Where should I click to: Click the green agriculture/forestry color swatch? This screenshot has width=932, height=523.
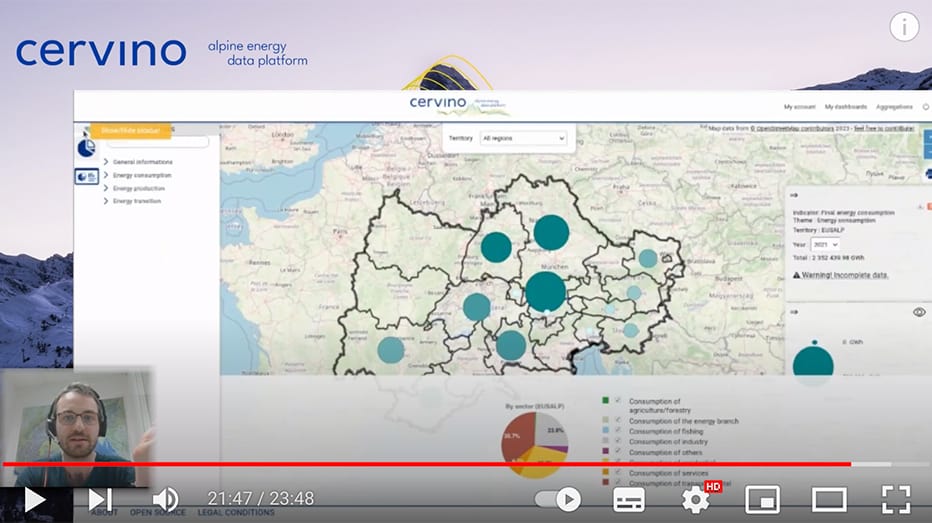(x=606, y=401)
